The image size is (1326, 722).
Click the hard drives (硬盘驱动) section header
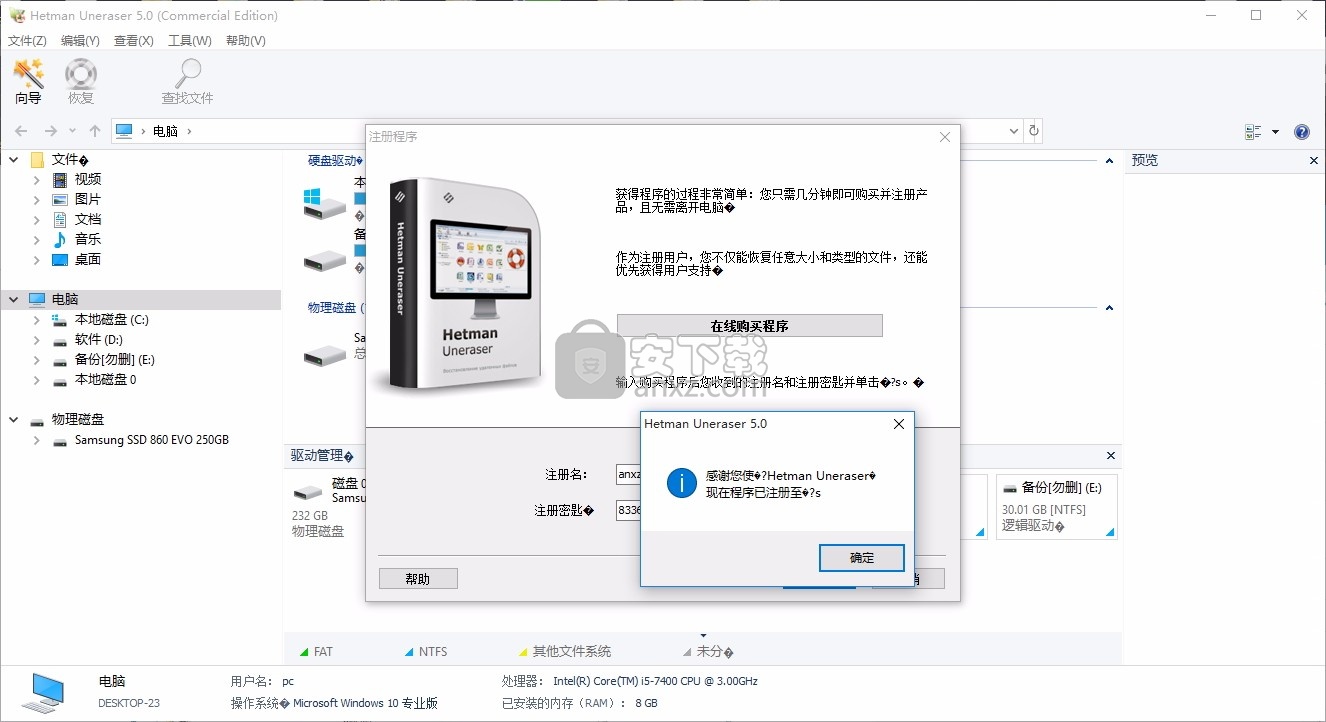pyautogui.click(x=335, y=161)
